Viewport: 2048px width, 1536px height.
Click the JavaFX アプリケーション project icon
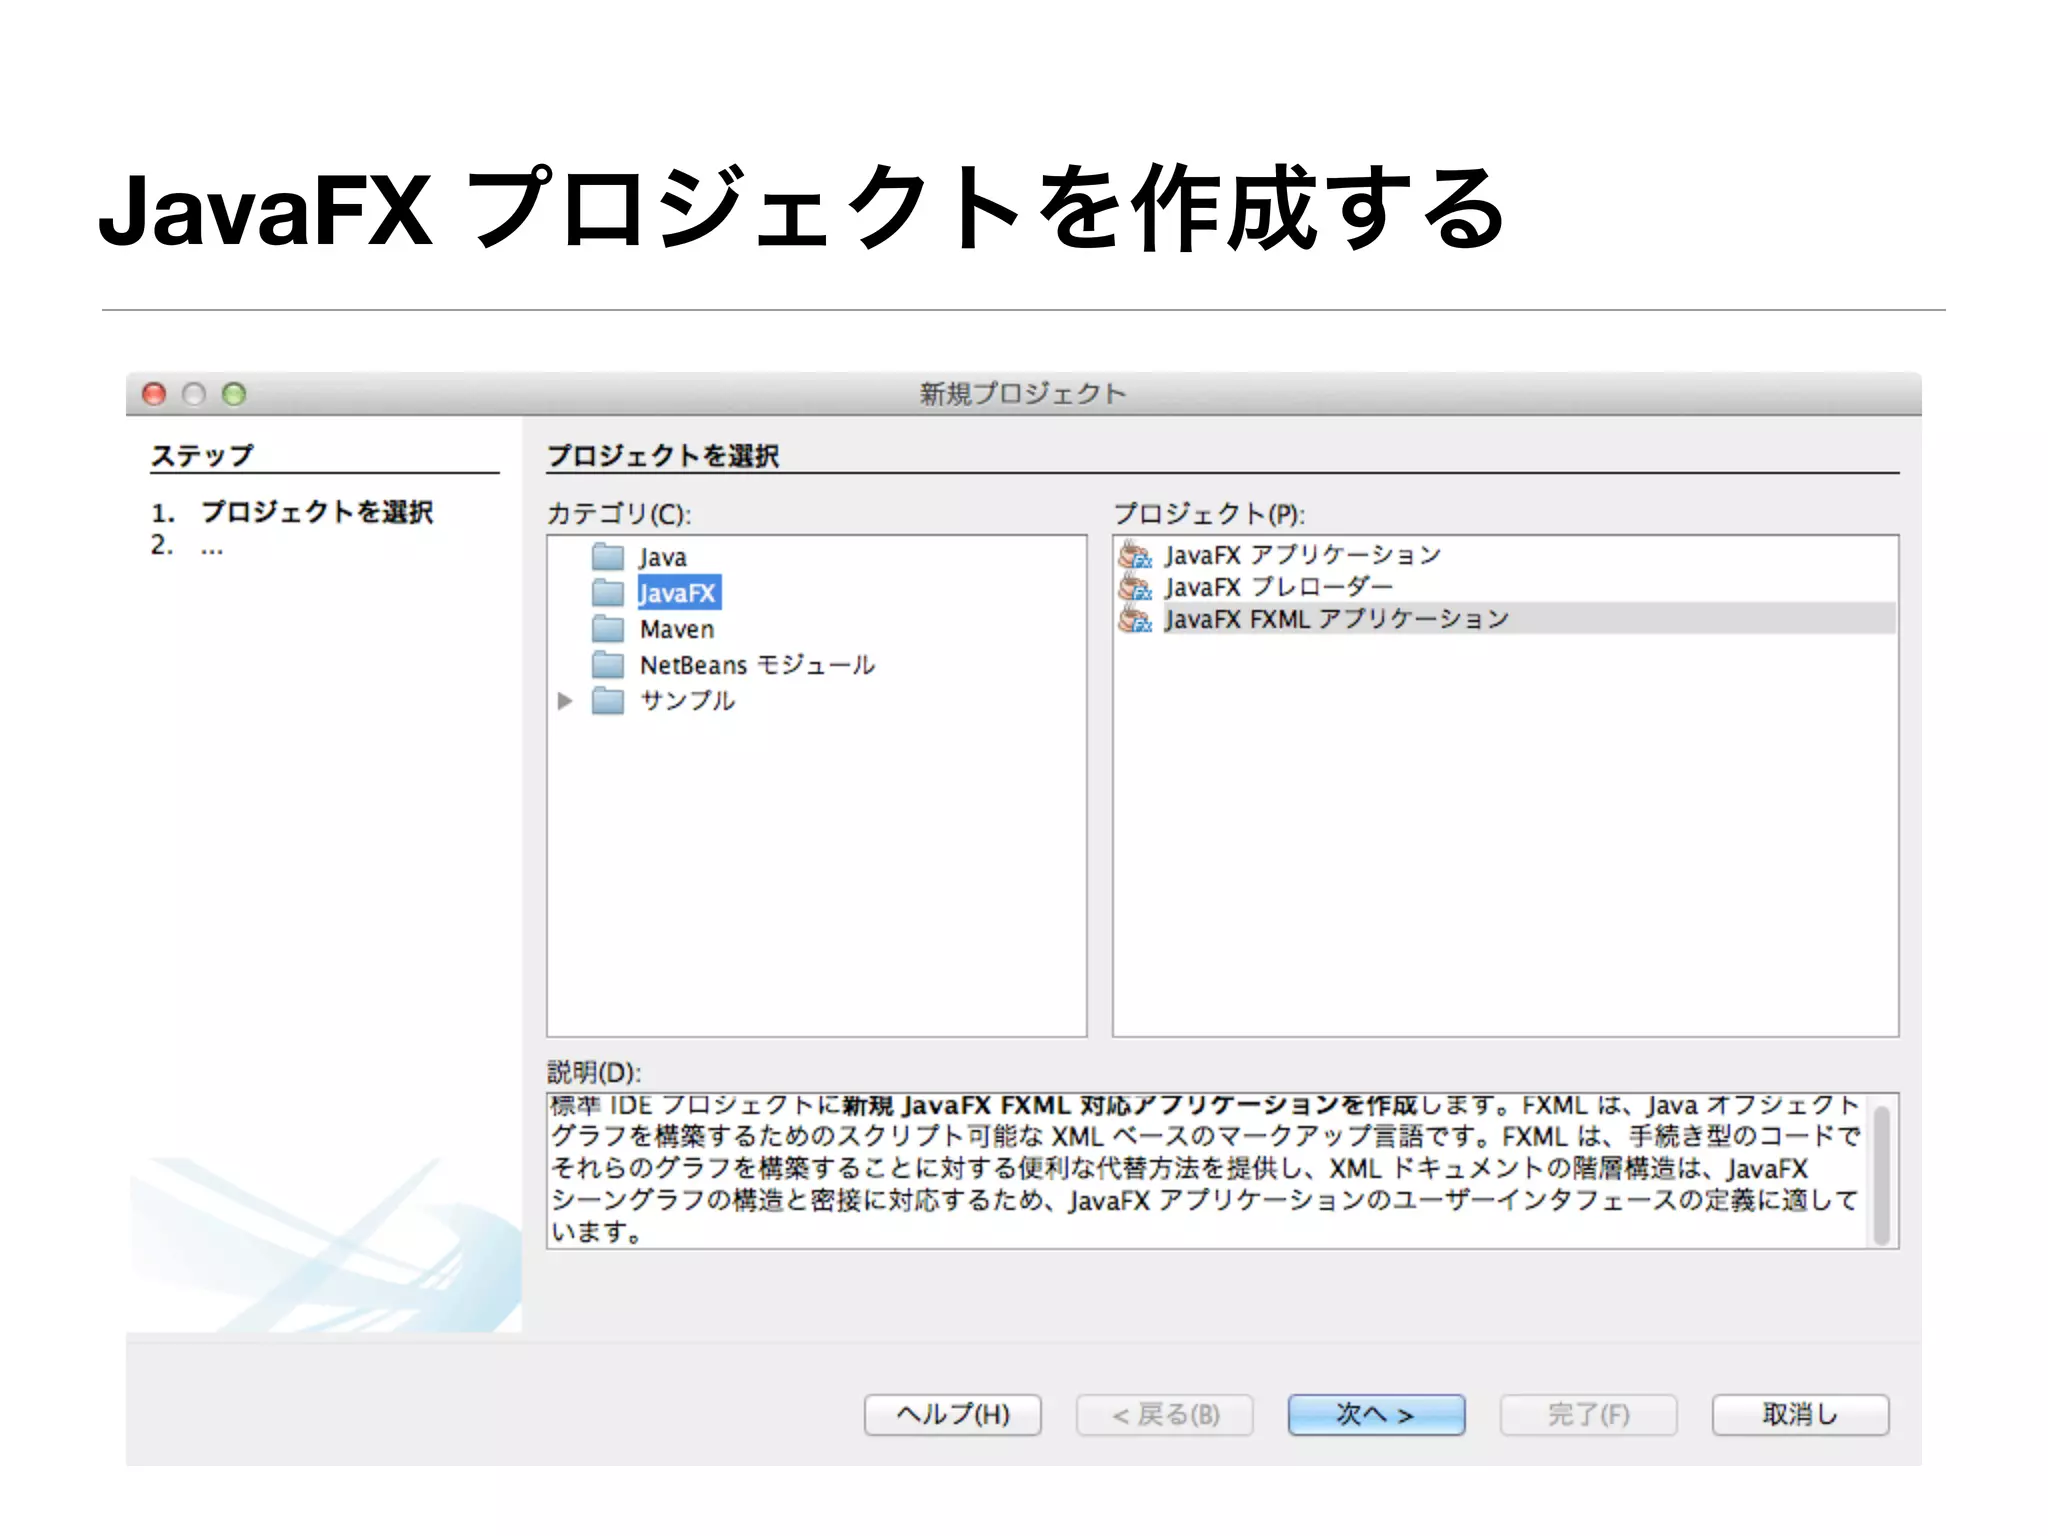point(1135,555)
